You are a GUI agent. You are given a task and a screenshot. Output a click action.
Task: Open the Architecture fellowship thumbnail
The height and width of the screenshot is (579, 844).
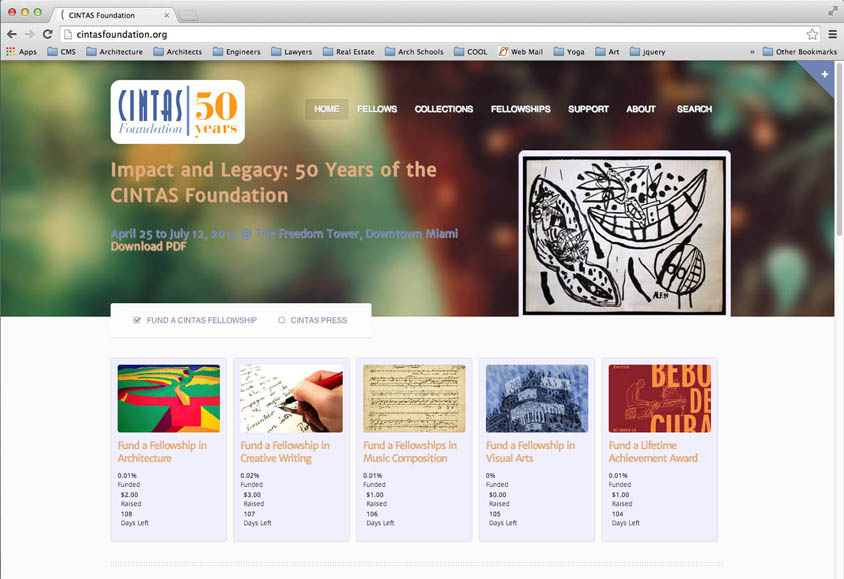[168, 398]
